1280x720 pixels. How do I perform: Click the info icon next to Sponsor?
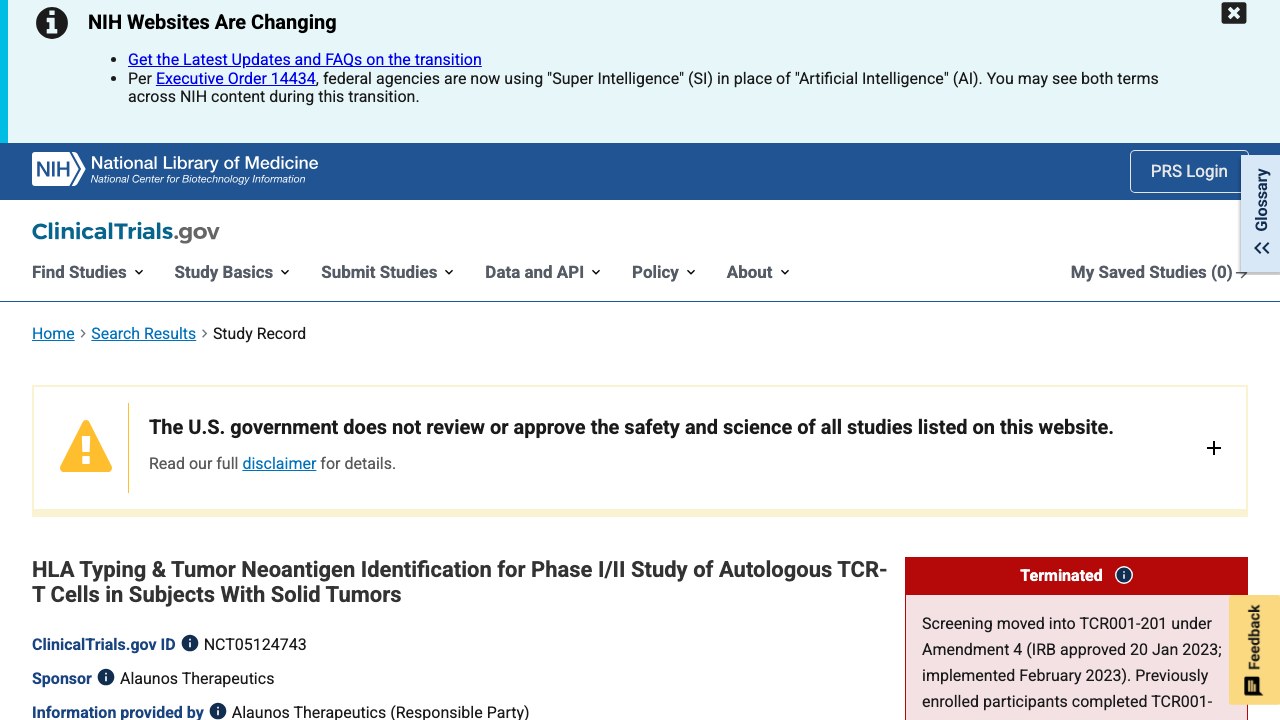[106, 678]
